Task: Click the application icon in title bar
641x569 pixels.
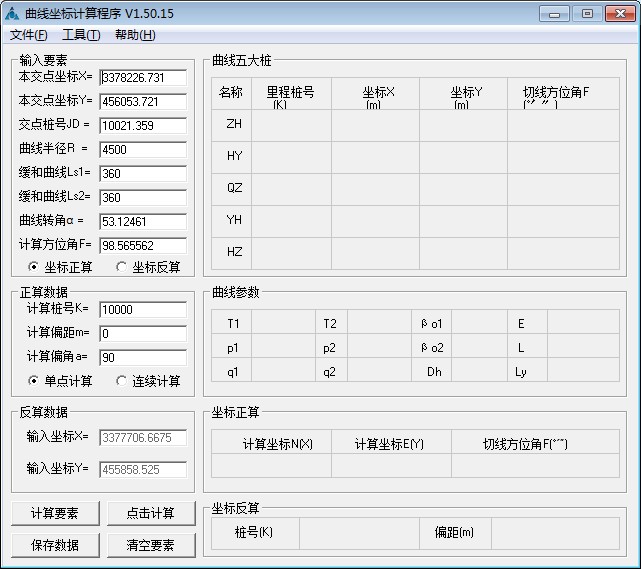Action: pos(13,14)
